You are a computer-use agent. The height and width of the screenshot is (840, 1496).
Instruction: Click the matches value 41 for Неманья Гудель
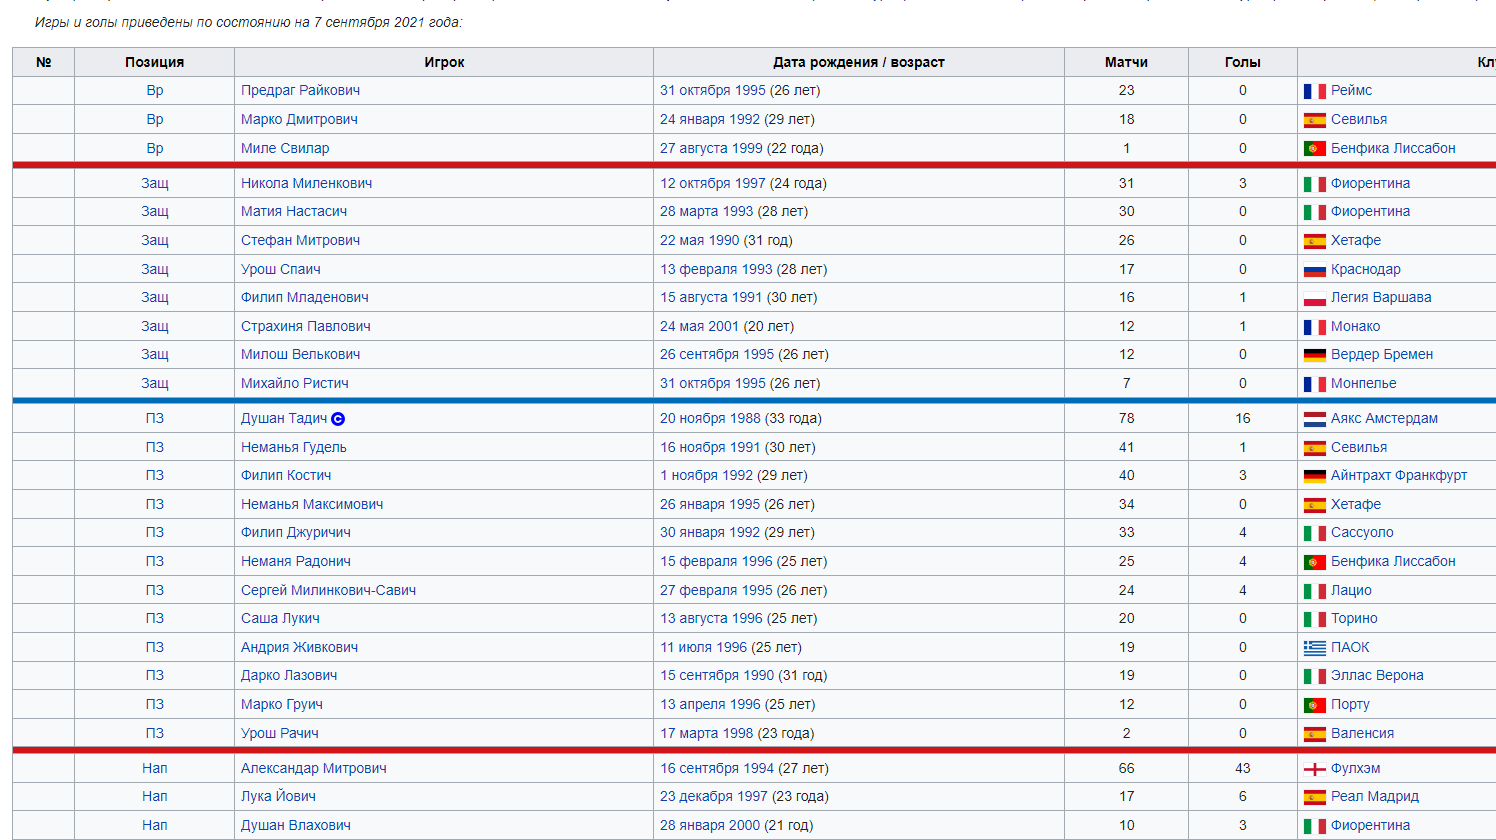(1126, 447)
